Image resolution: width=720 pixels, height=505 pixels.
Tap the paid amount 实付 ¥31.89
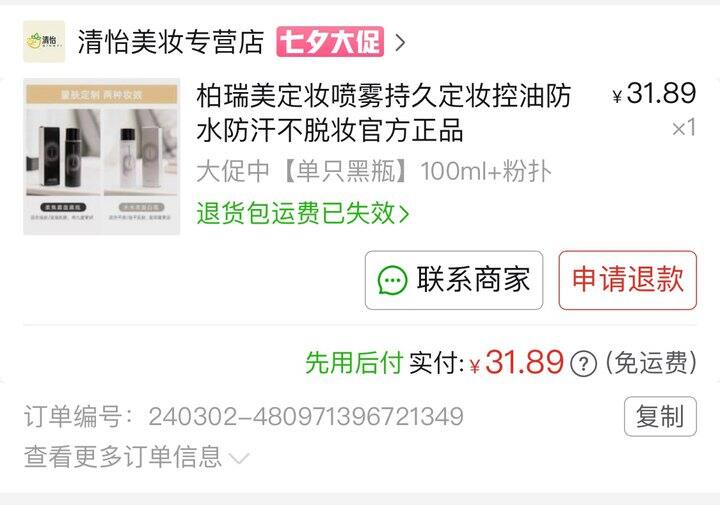(x=486, y=363)
